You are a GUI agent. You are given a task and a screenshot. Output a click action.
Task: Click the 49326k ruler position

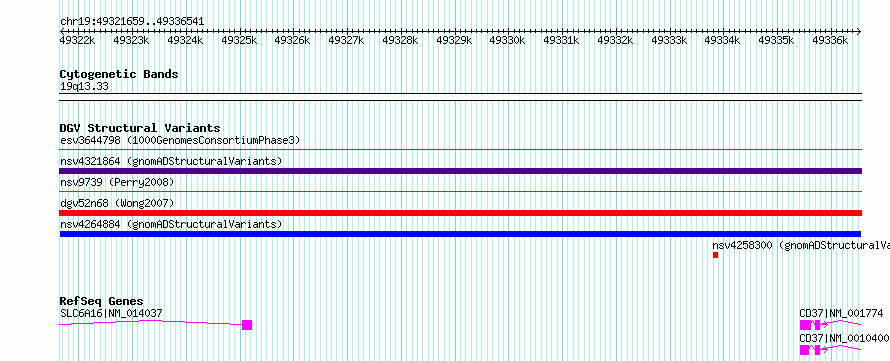(292, 40)
